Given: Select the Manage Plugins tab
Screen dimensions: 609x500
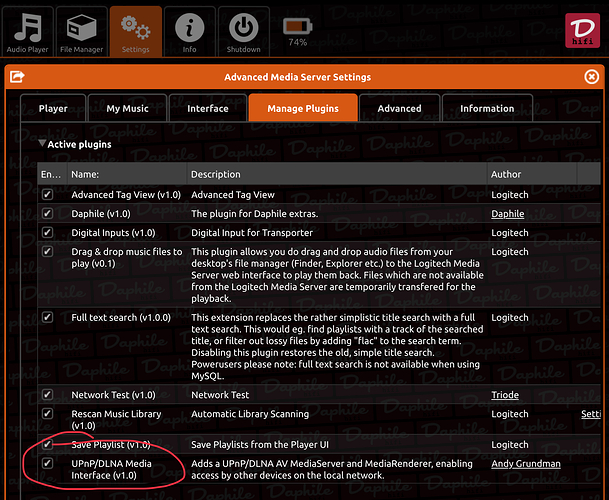Looking at the screenshot, I should tap(303, 108).
